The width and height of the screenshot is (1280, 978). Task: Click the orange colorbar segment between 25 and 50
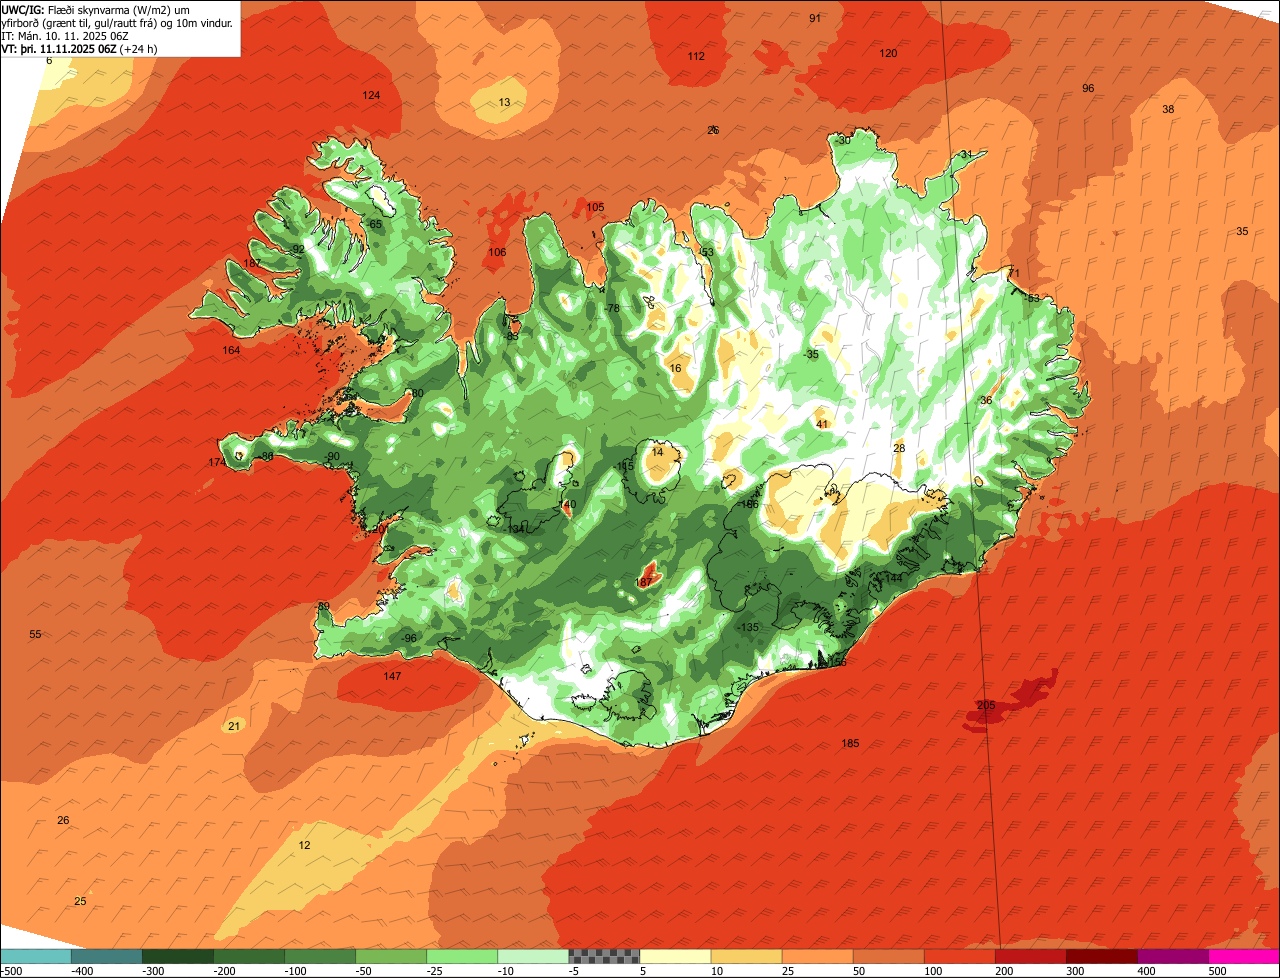(817, 956)
